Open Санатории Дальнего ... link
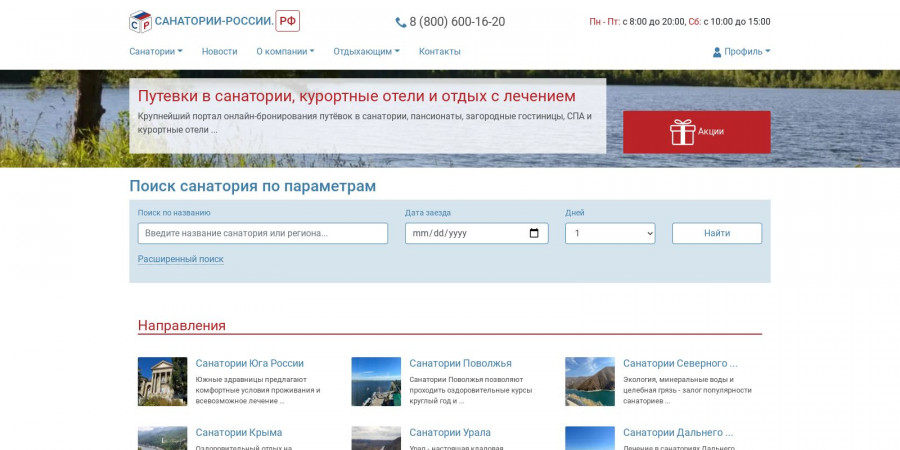 tap(678, 432)
